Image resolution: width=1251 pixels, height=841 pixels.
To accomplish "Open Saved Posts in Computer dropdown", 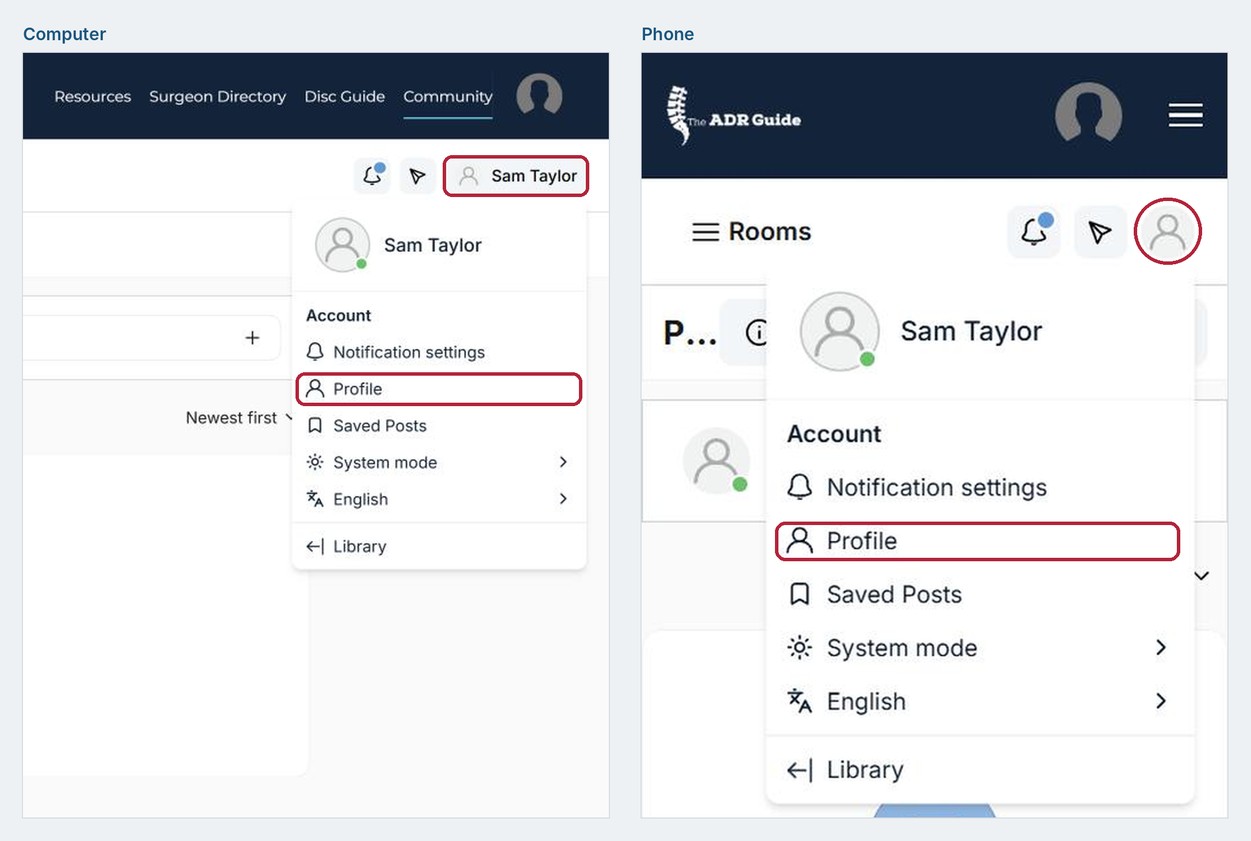I will (438, 426).
